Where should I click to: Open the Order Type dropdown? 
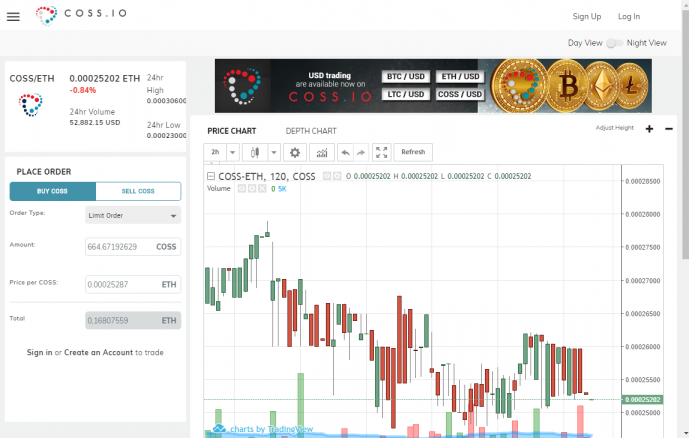point(133,215)
